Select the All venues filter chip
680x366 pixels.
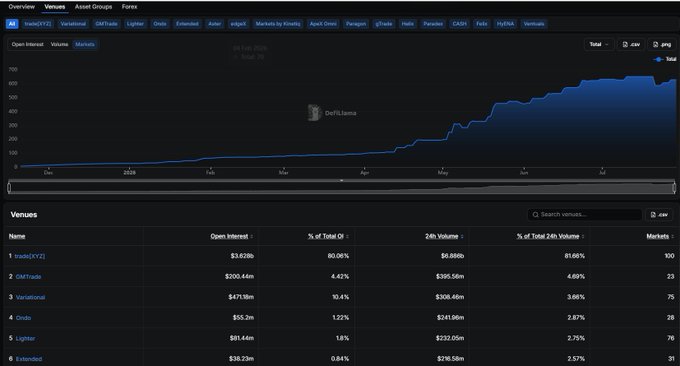(12, 24)
